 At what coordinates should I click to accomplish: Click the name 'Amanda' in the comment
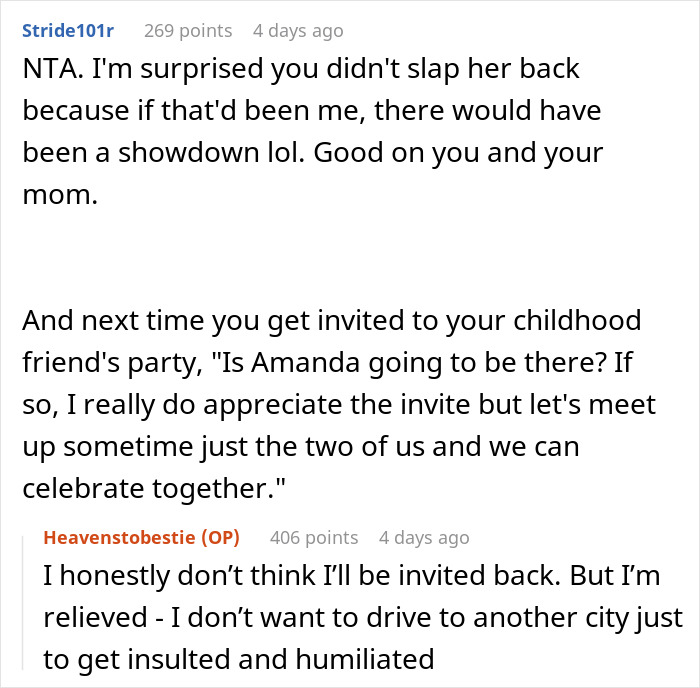point(305,363)
